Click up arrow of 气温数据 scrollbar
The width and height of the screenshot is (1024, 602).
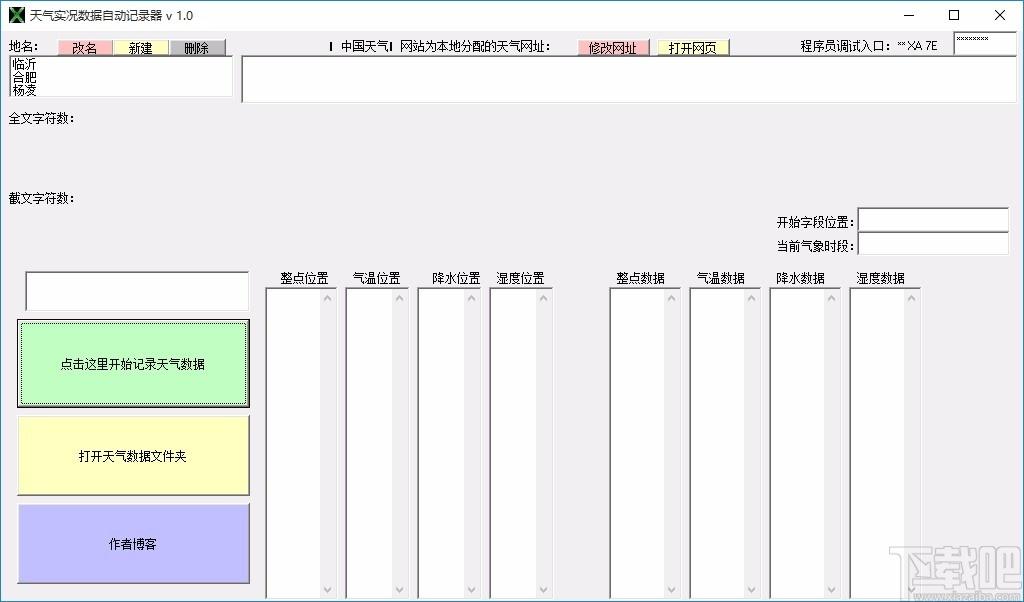pos(751,298)
